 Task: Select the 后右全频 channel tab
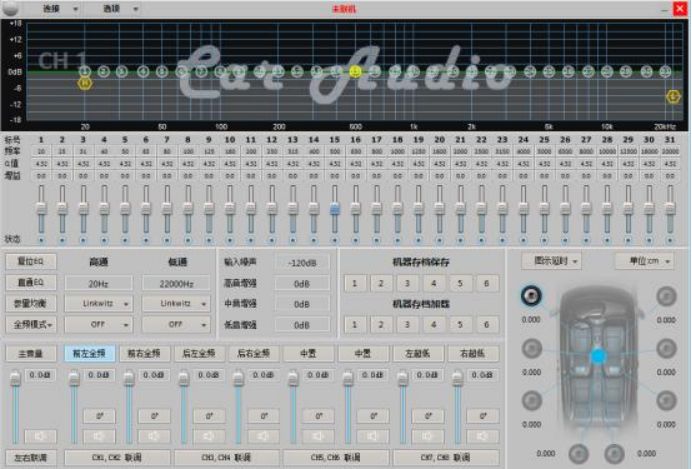click(254, 353)
